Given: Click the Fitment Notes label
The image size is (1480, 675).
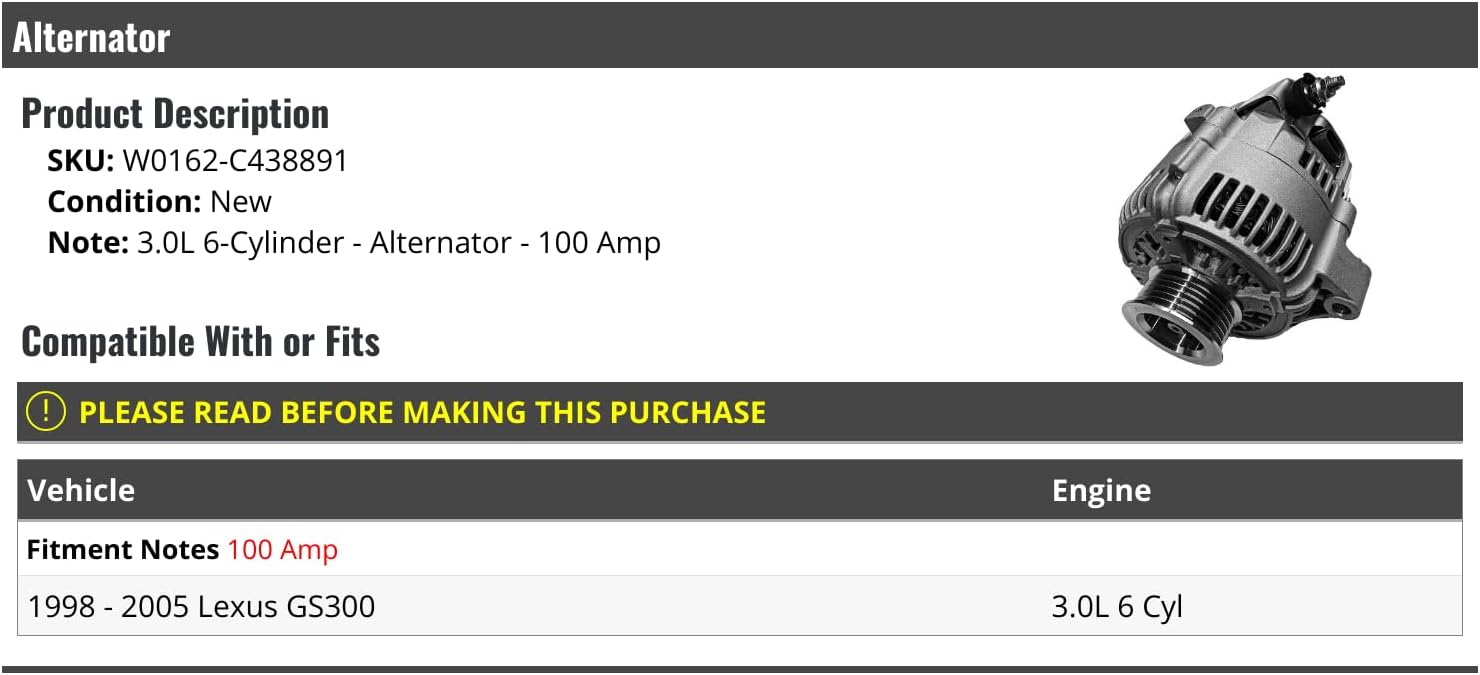Looking at the screenshot, I should [x=122, y=549].
